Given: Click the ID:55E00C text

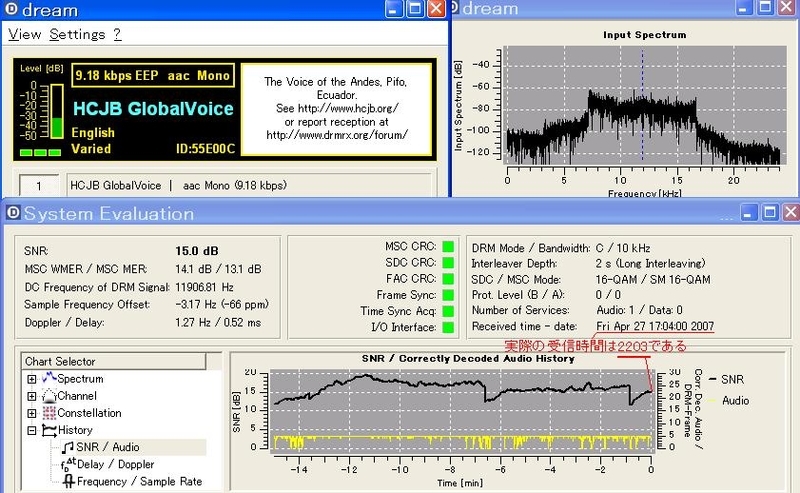Looking at the screenshot, I should click(x=205, y=149).
